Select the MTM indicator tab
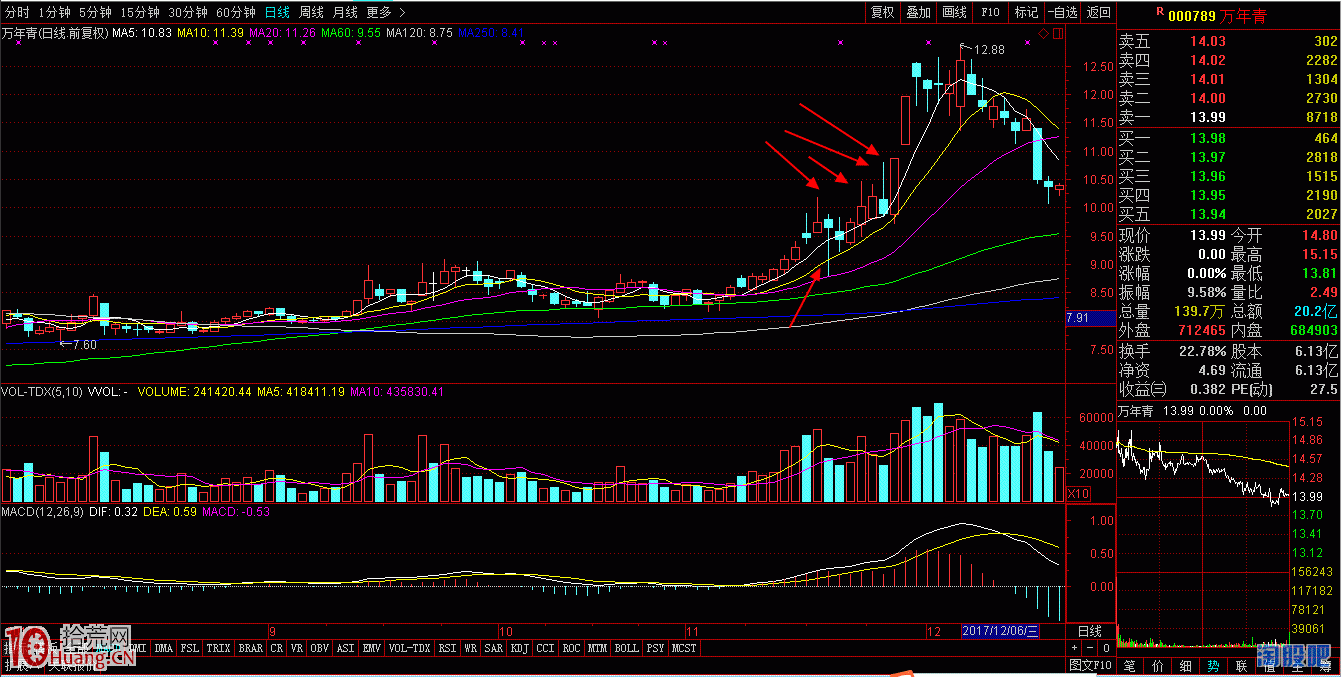The height and width of the screenshot is (677, 1342). pyautogui.click(x=598, y=648)
